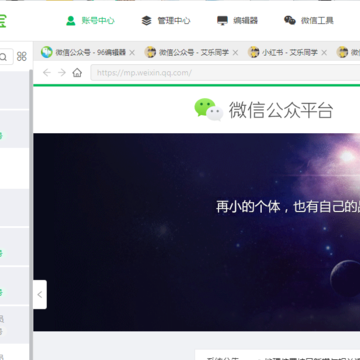Click the 微信公众平台 logo

209,109
